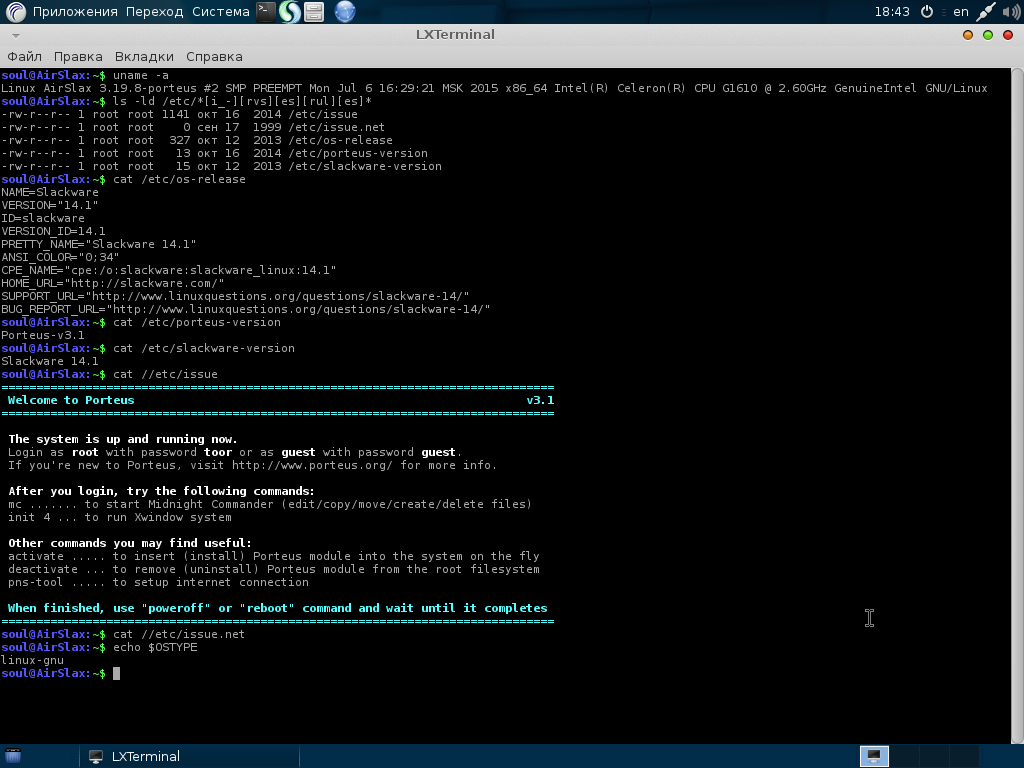Click "/etc/slackware-version" in ls listing
Image resolution: width=1024 pixels, height=768 pixels.
click(x=365, y=166)
